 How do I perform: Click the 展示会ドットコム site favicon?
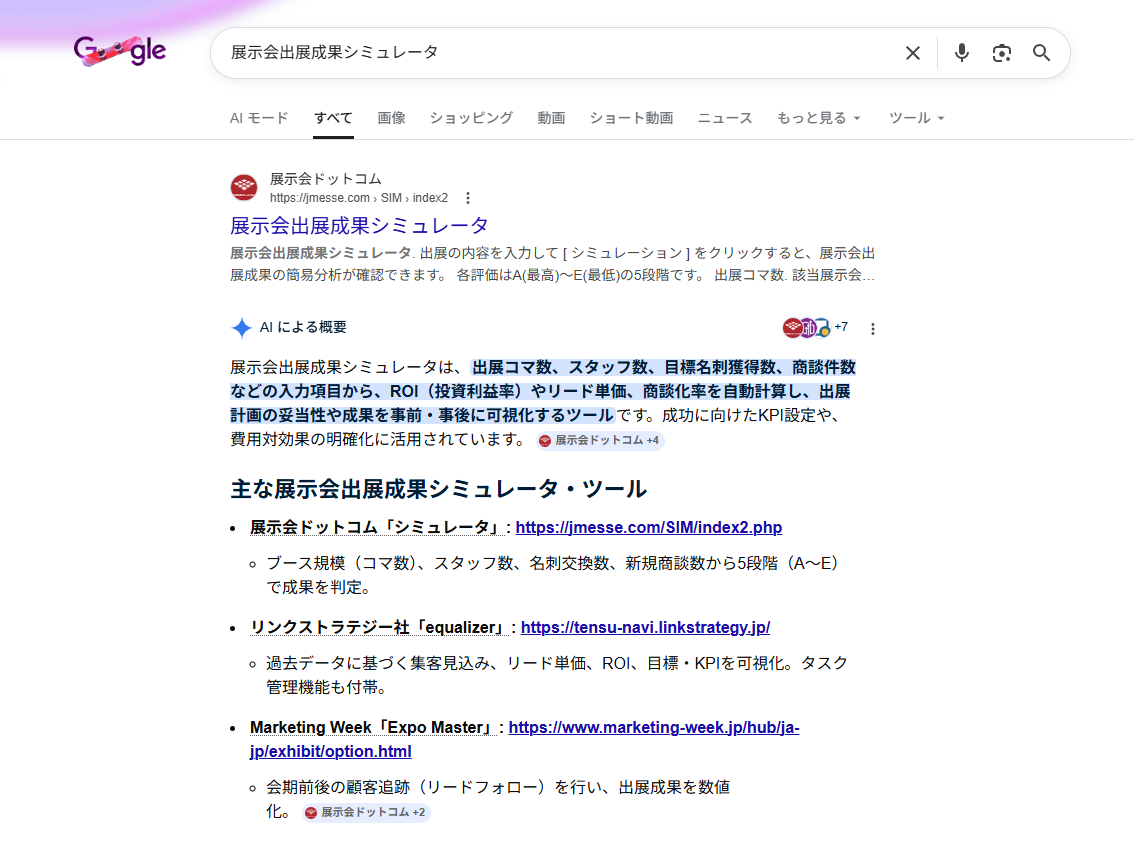pyautogui.click(x=244, y=187)
